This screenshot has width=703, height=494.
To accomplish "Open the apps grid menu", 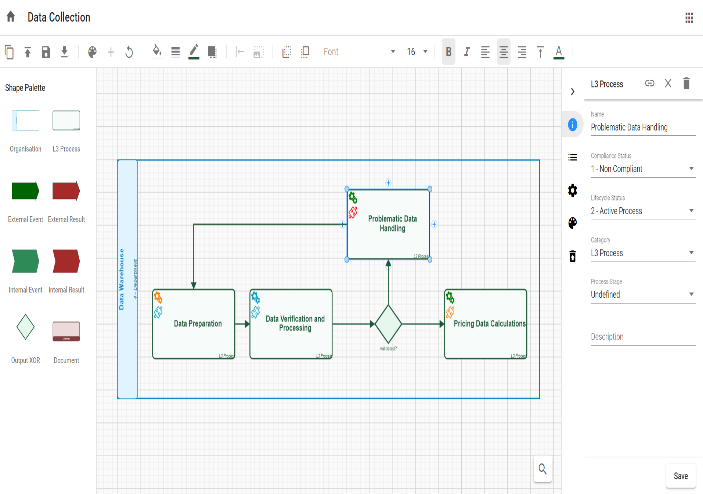I will (x=689, y=17).
